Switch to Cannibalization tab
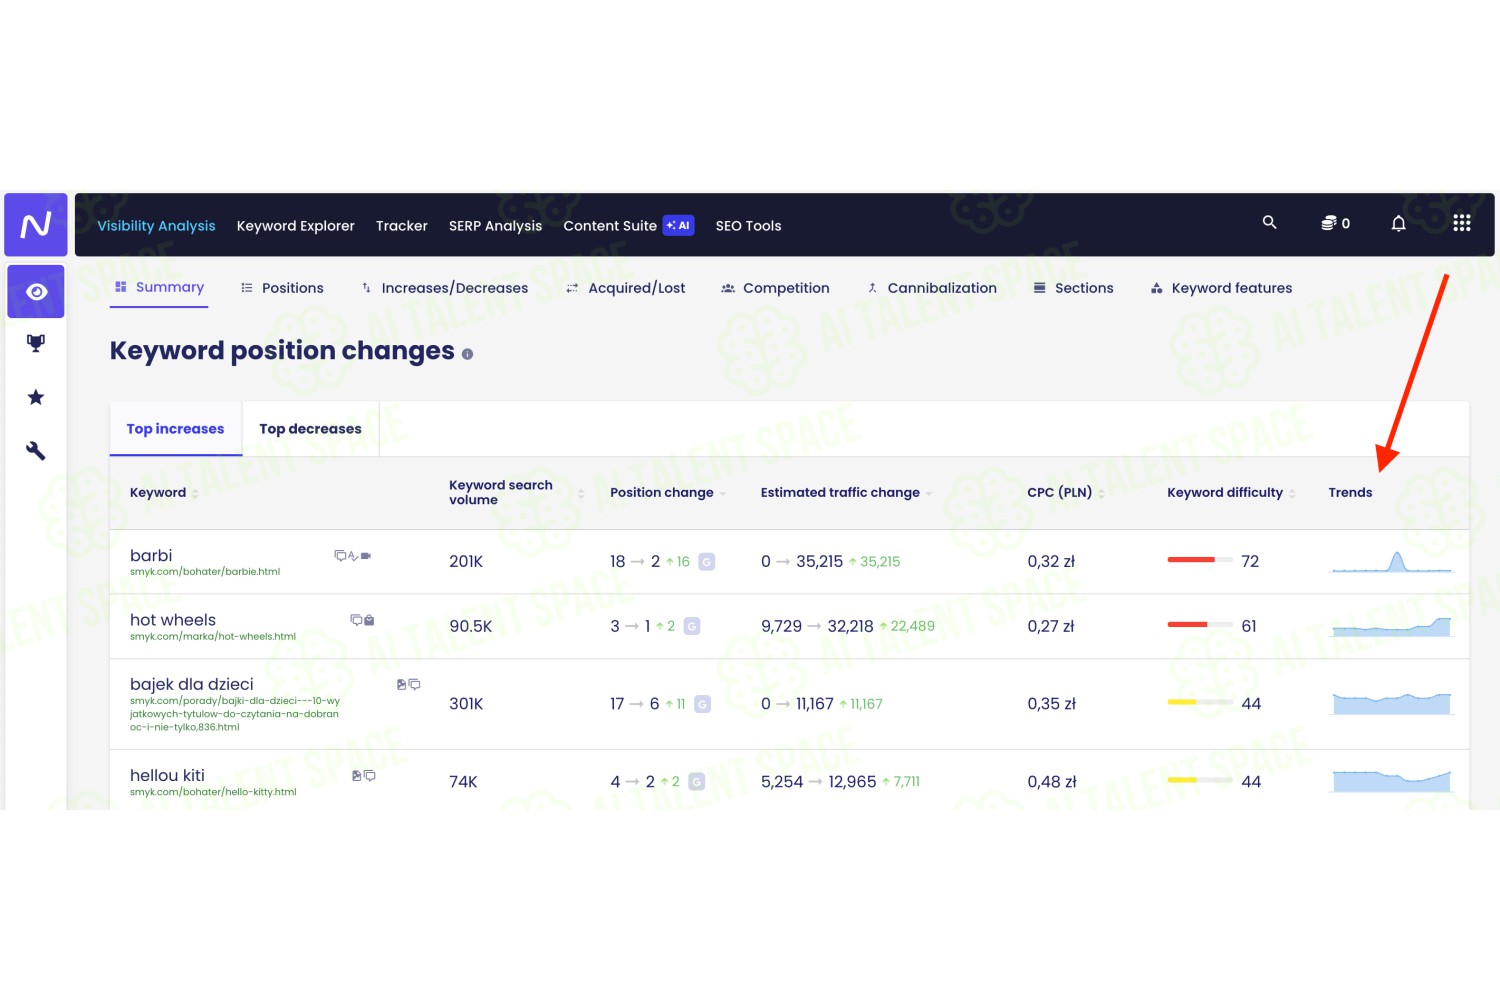This screenshot has width=1500, height=1000. (x=932, y=288)
